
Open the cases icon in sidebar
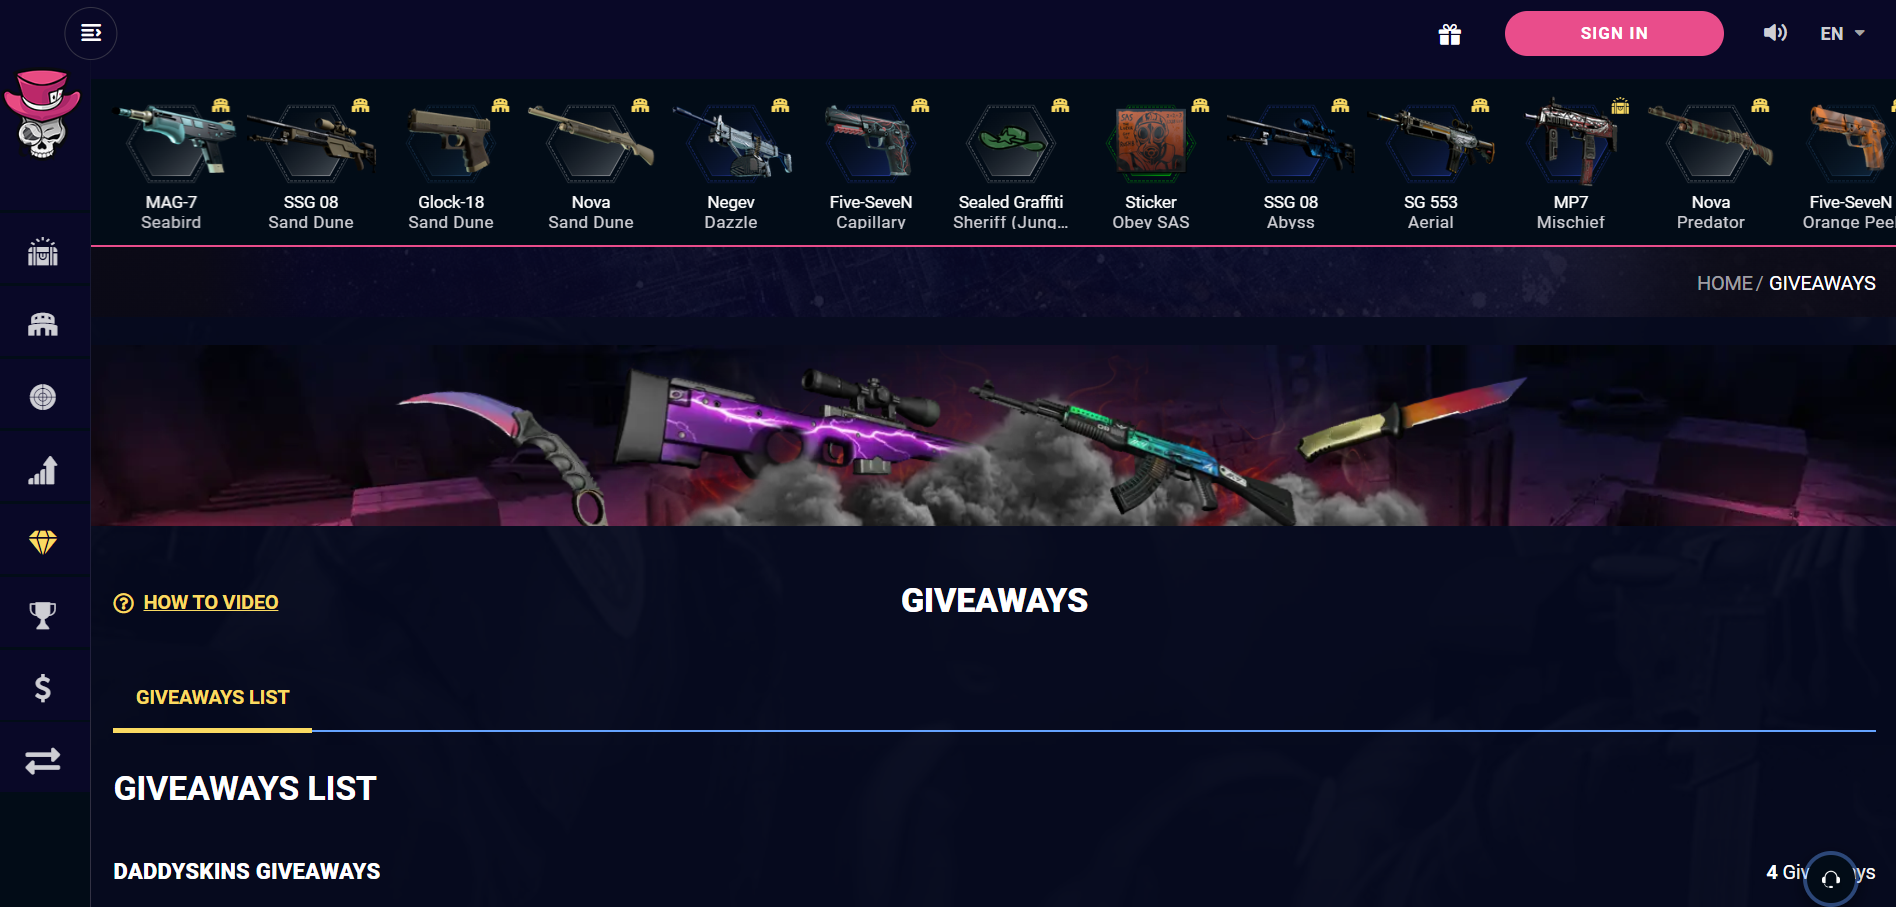(43, 251)
